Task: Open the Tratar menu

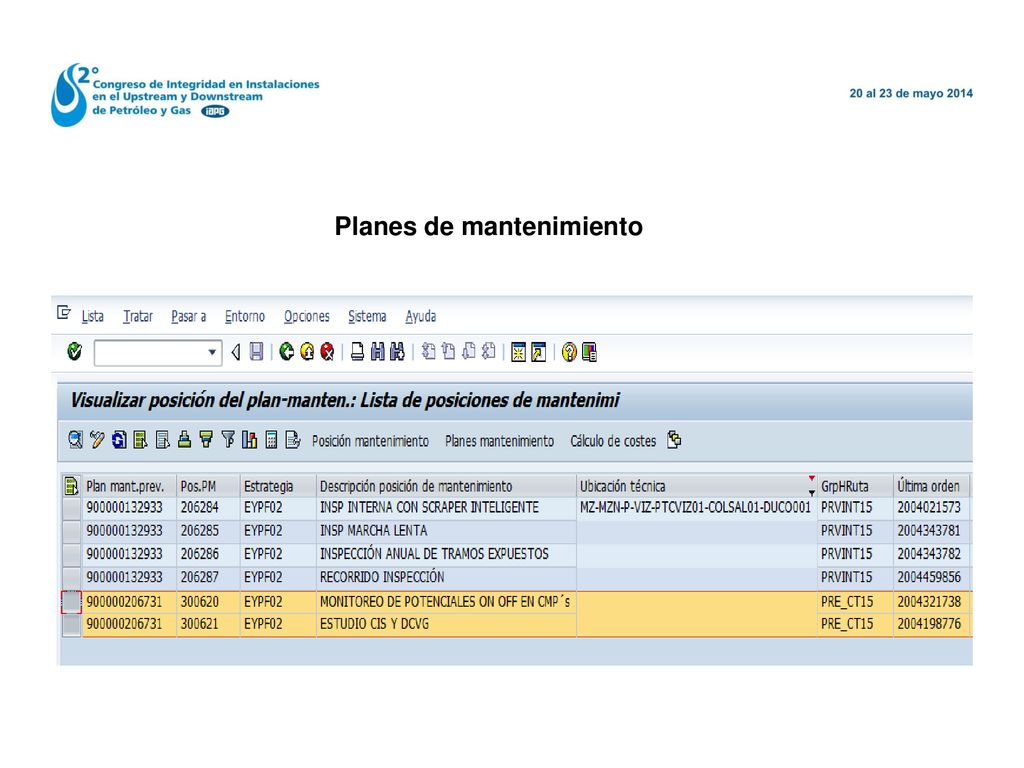Action: tap(138, 316)
